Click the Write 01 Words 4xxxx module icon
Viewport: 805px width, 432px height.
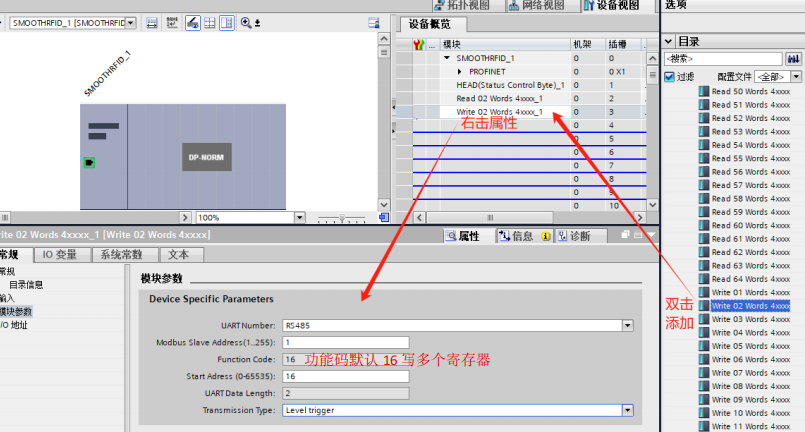tap(704, 292)
